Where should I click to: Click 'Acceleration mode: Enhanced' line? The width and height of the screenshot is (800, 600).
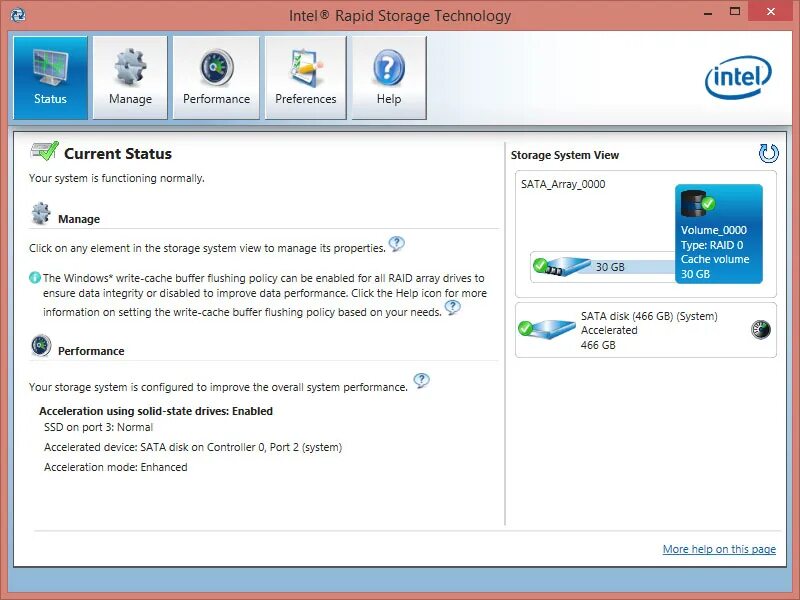pos(115,467)
